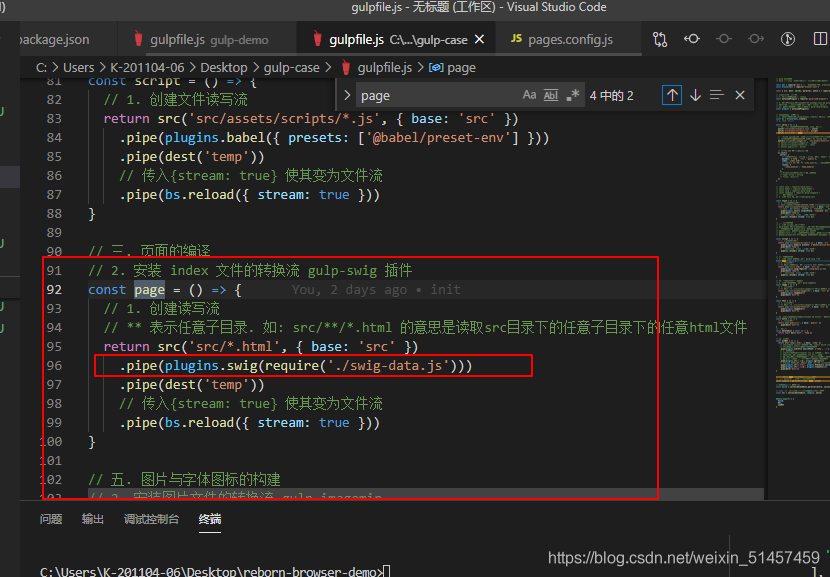Open the compare changes source control icon
Image resolution: width=830 pixels, height=577 pixels.
point(660,39)
